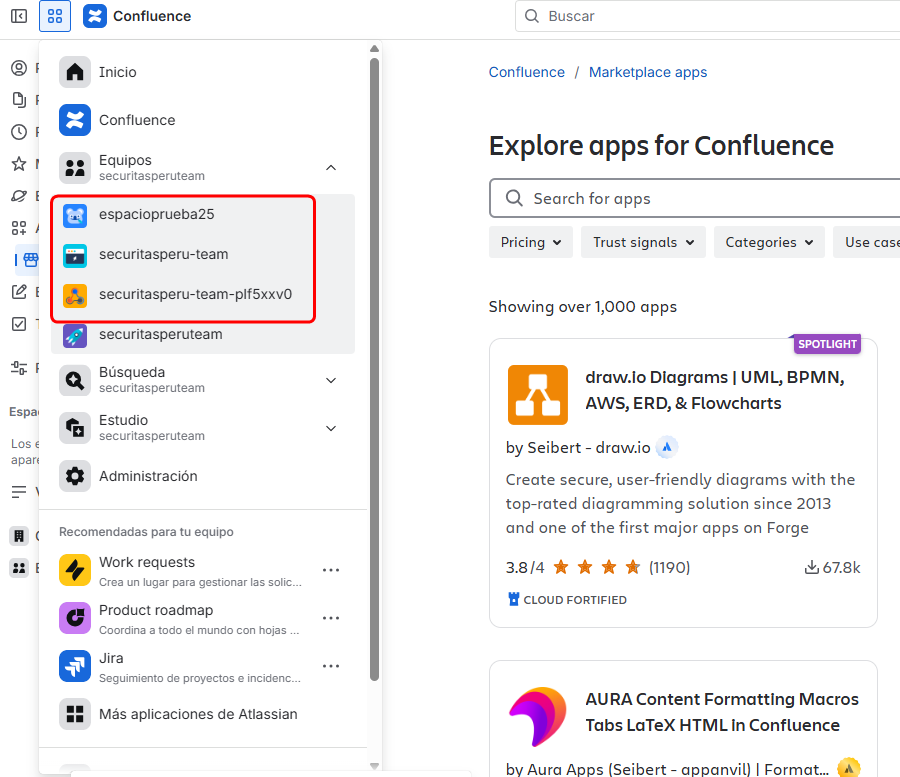Click the Búsqueda magnifier icon
Image resolution: width=900 pixels, height=777 pixels.
pyautogui.click(x=75, y=380)
